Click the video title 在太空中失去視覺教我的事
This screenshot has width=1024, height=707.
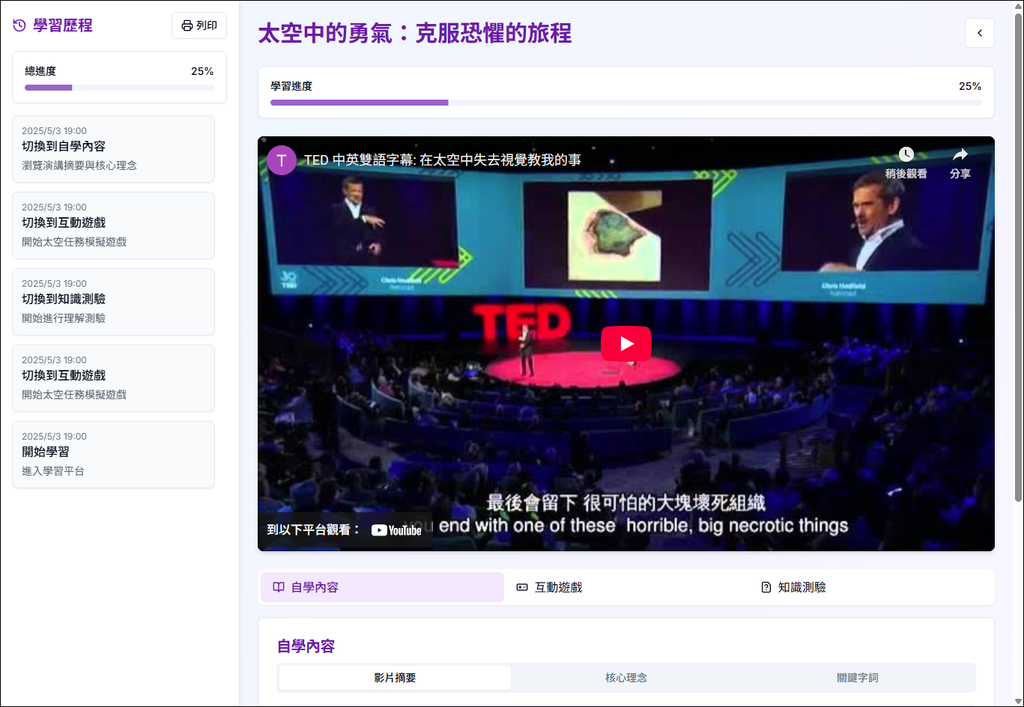(x=500, y=160)
